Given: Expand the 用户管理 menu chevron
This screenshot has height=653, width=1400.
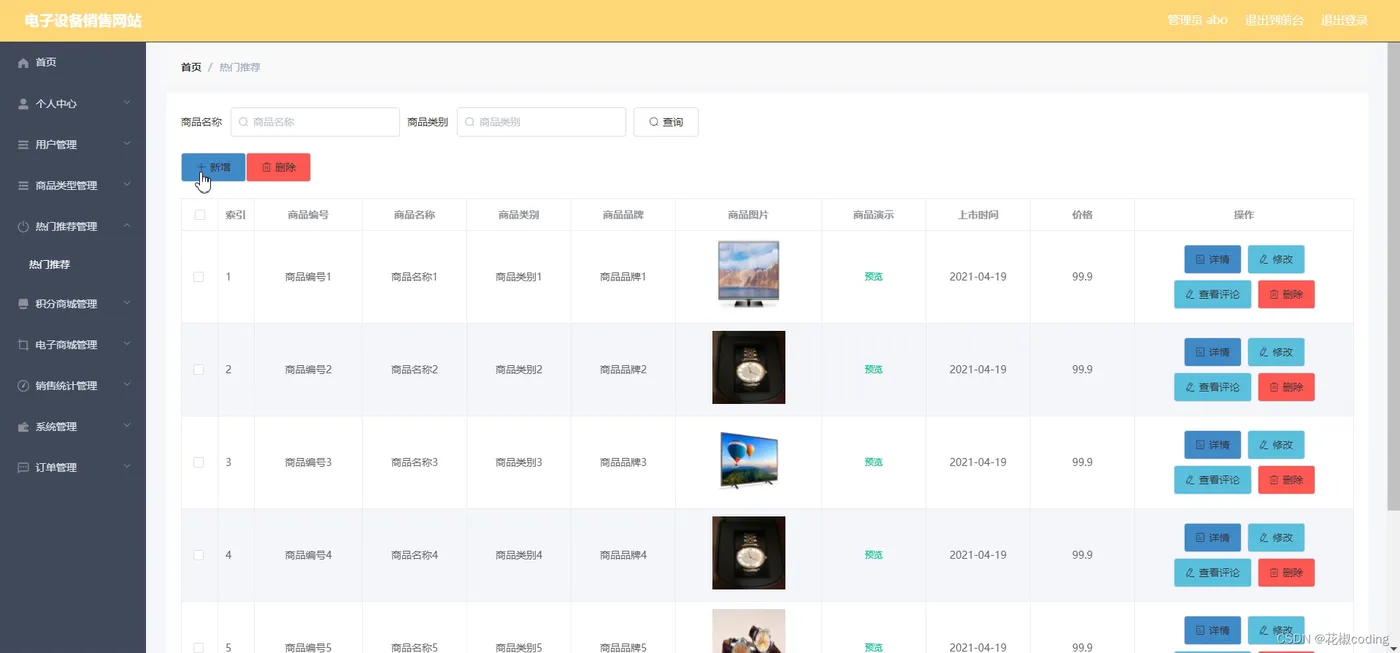Looking at the screenshot, I should (x=127, y=144).
